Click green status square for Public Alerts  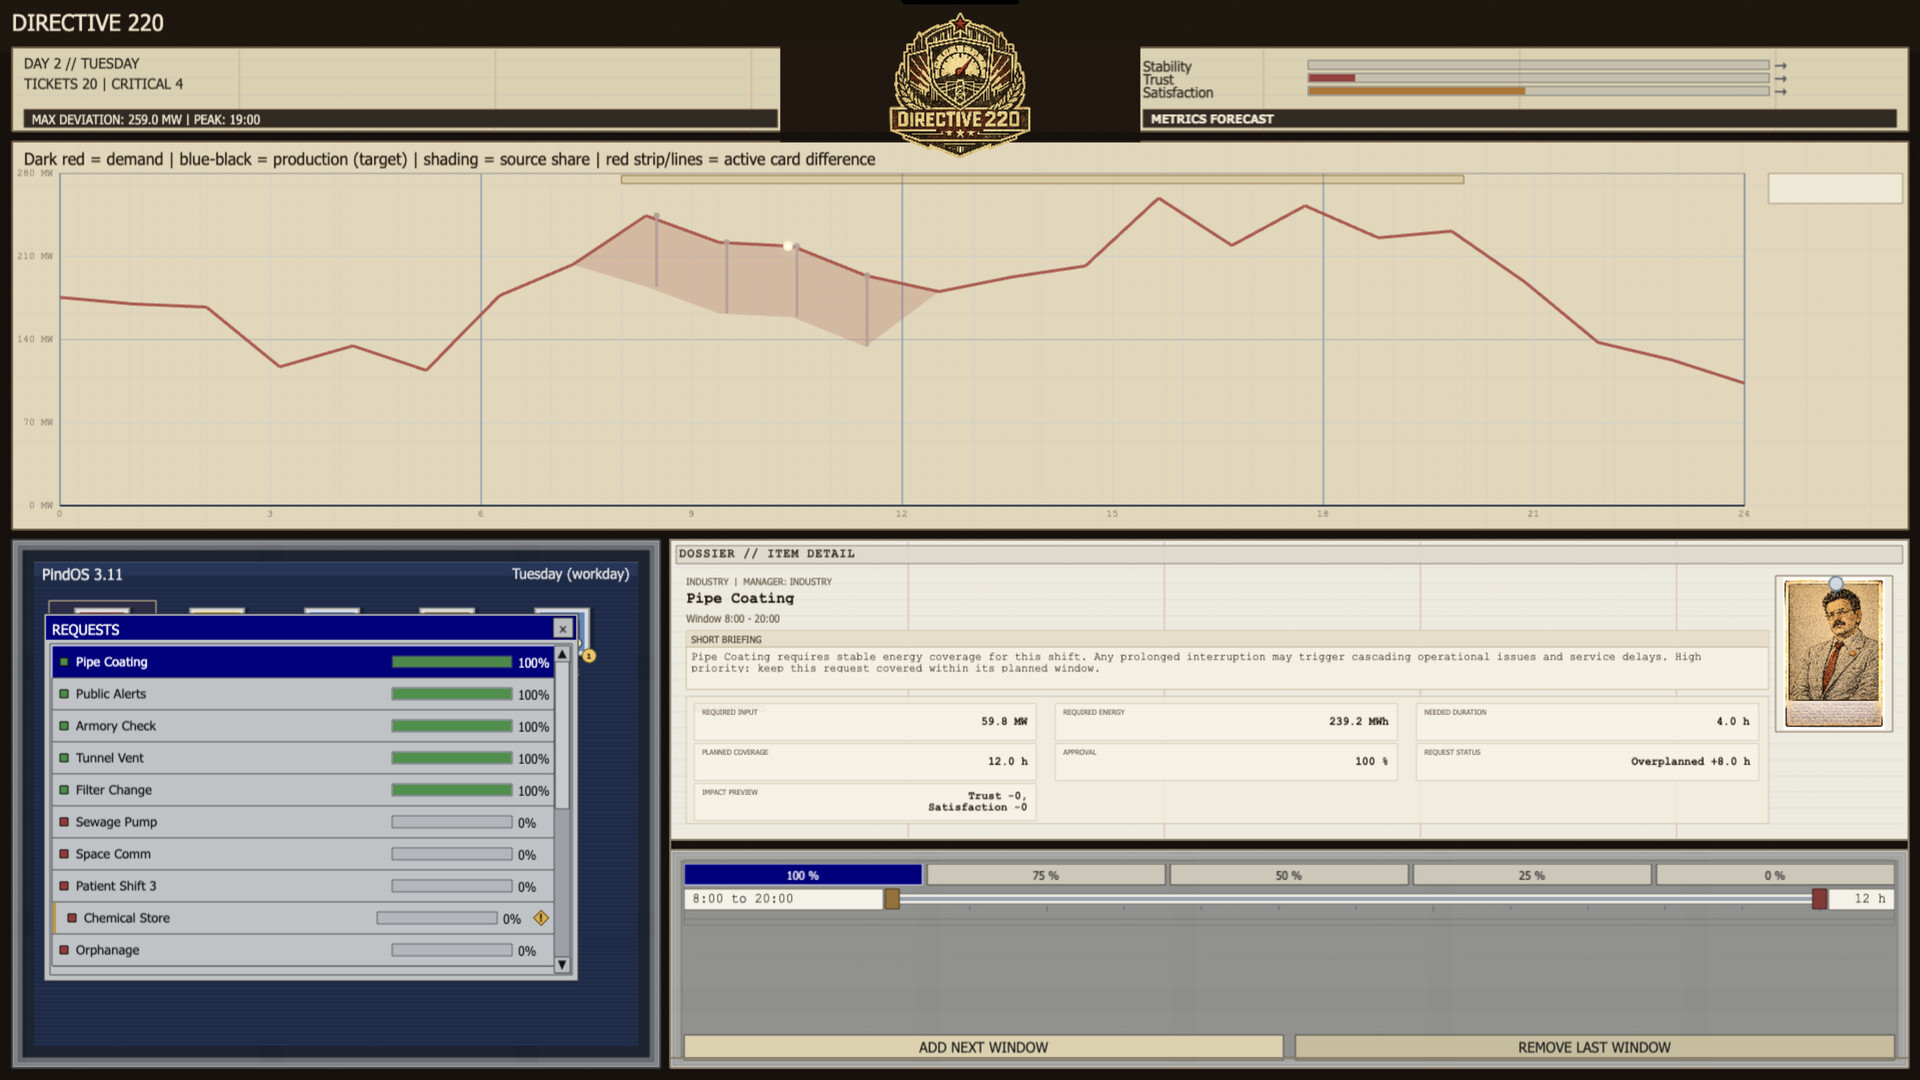(64, 694)
